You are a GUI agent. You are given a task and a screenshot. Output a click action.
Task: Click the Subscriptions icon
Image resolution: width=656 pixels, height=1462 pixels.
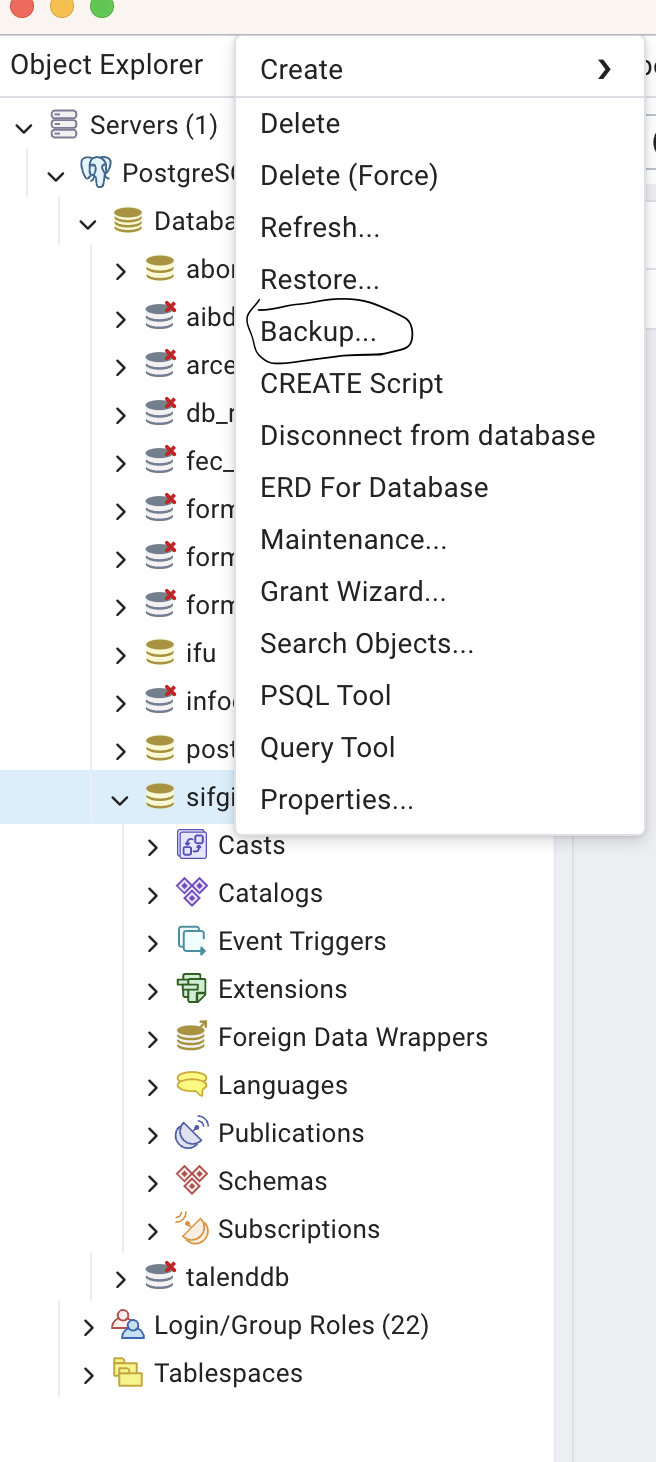(x=191, y=1229)
